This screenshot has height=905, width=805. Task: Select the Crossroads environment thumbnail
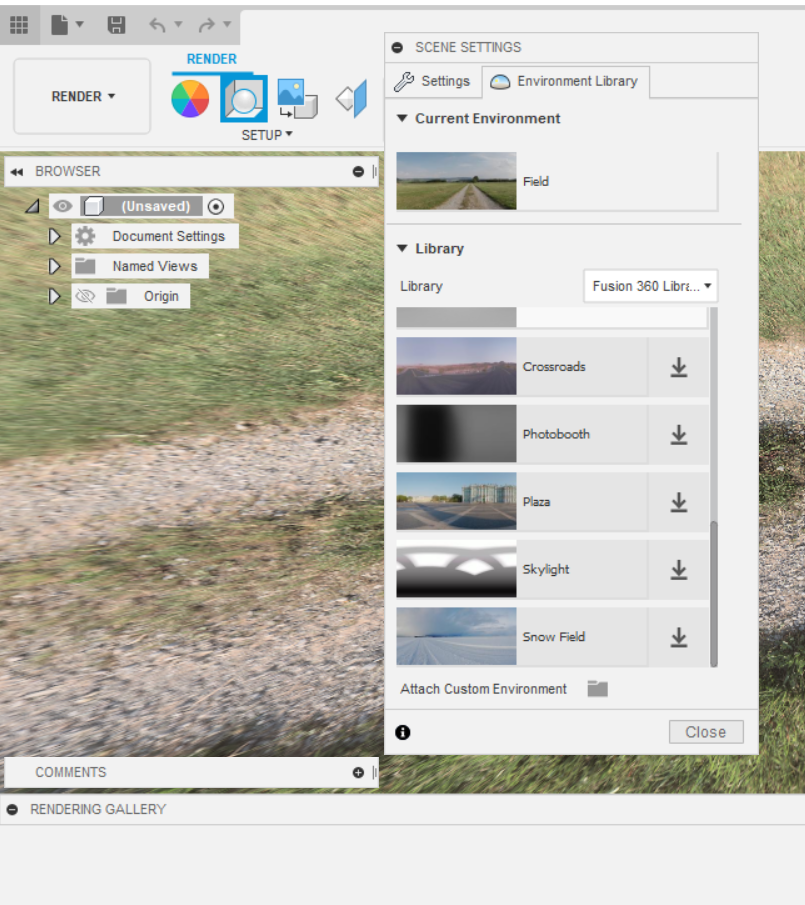[x=456, y=366]
